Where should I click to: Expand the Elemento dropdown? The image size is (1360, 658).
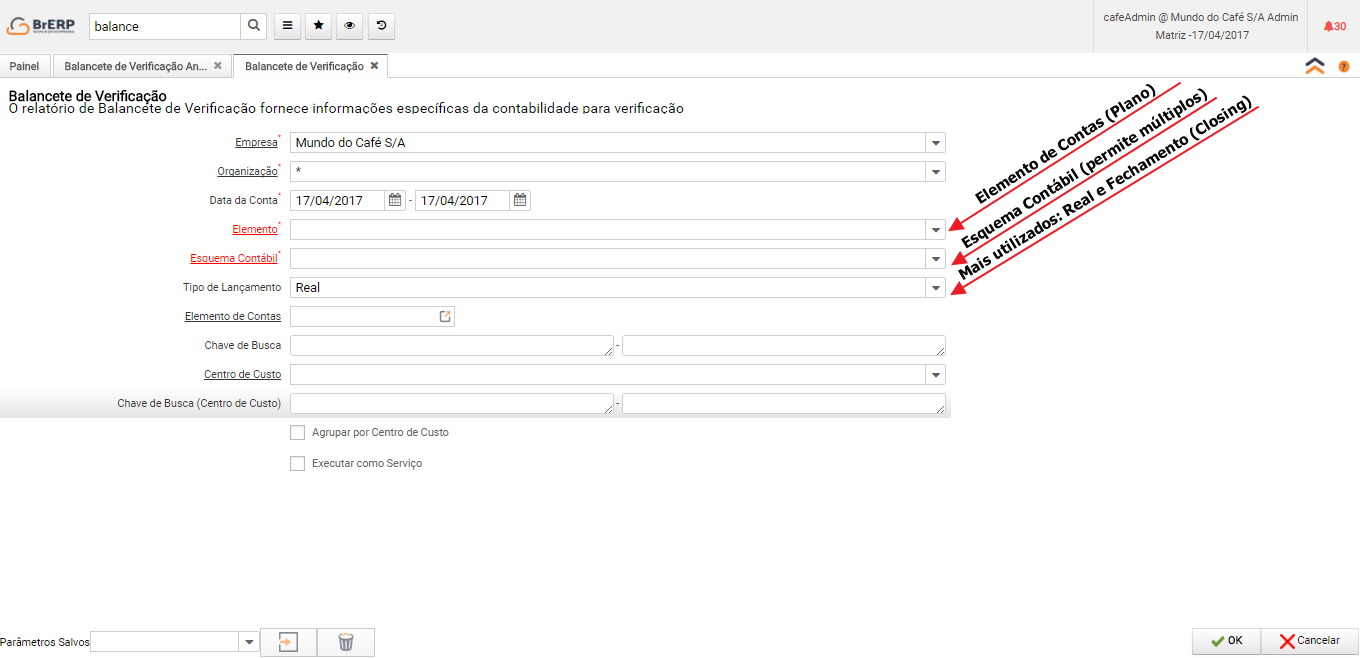click(x=935, y=230)
